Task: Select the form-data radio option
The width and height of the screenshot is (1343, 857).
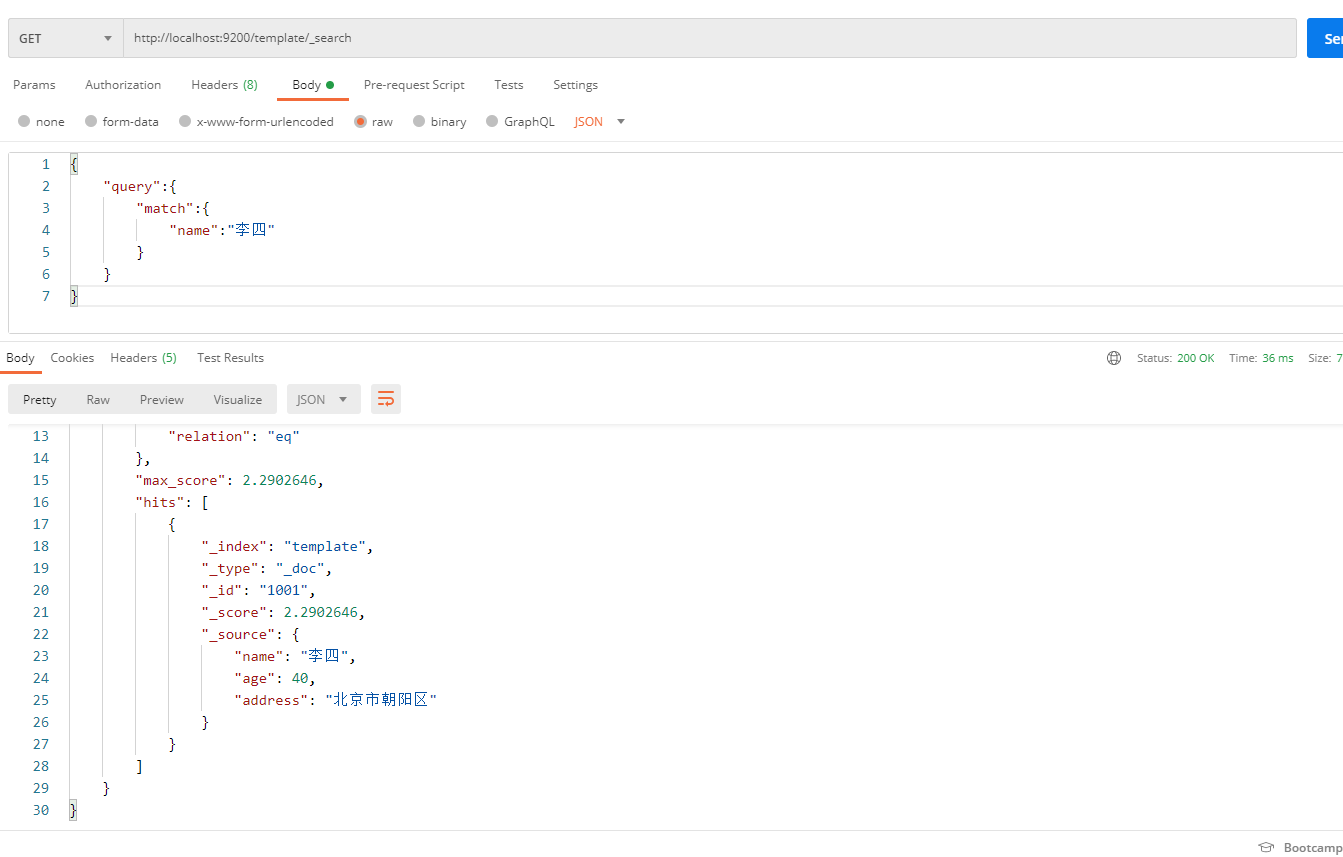Action: [x=91, y=121]
